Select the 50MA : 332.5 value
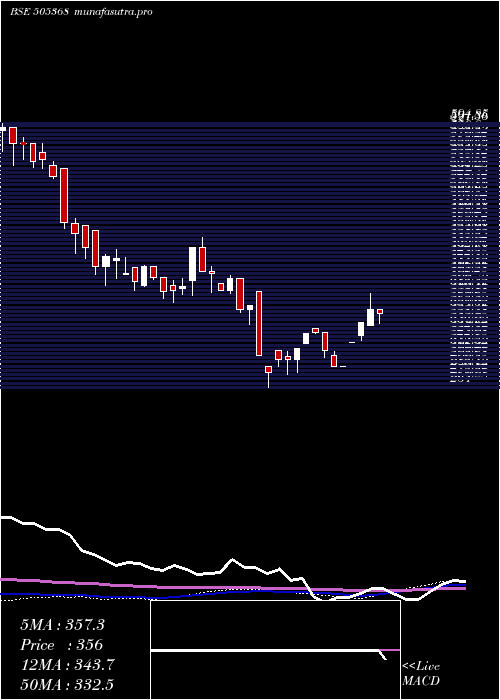Viewport: 500px width, 700px height. tap(67, 684)
